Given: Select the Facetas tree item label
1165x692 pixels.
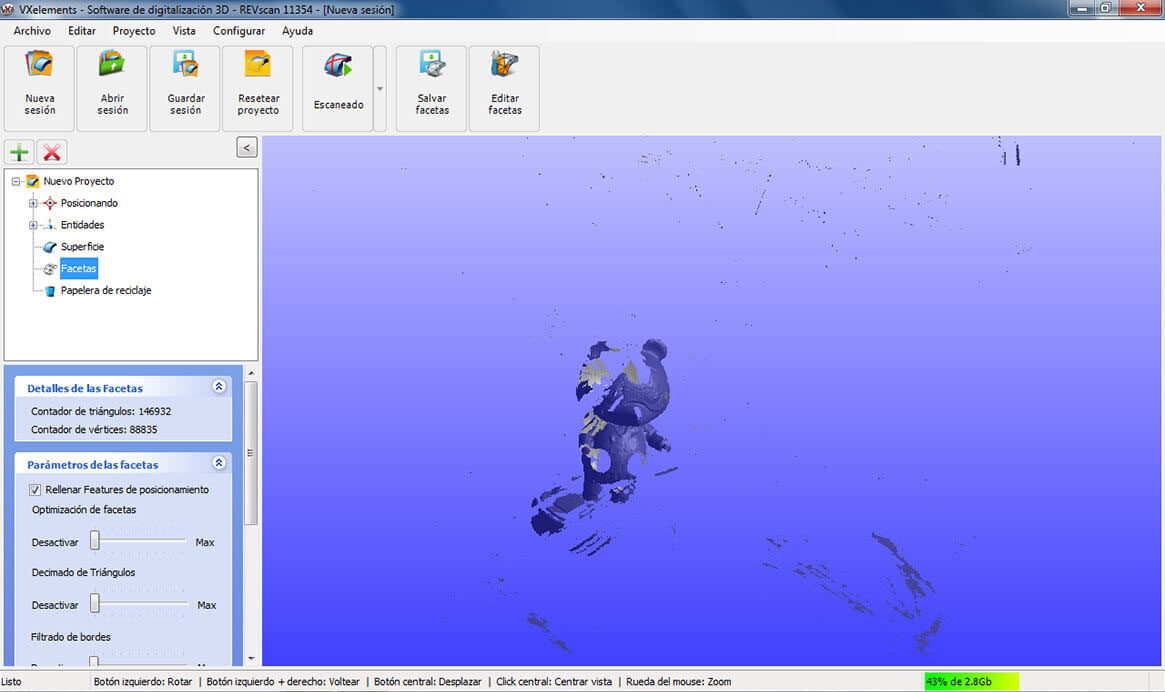Looking at the screenshot, I should coord(79,268).
